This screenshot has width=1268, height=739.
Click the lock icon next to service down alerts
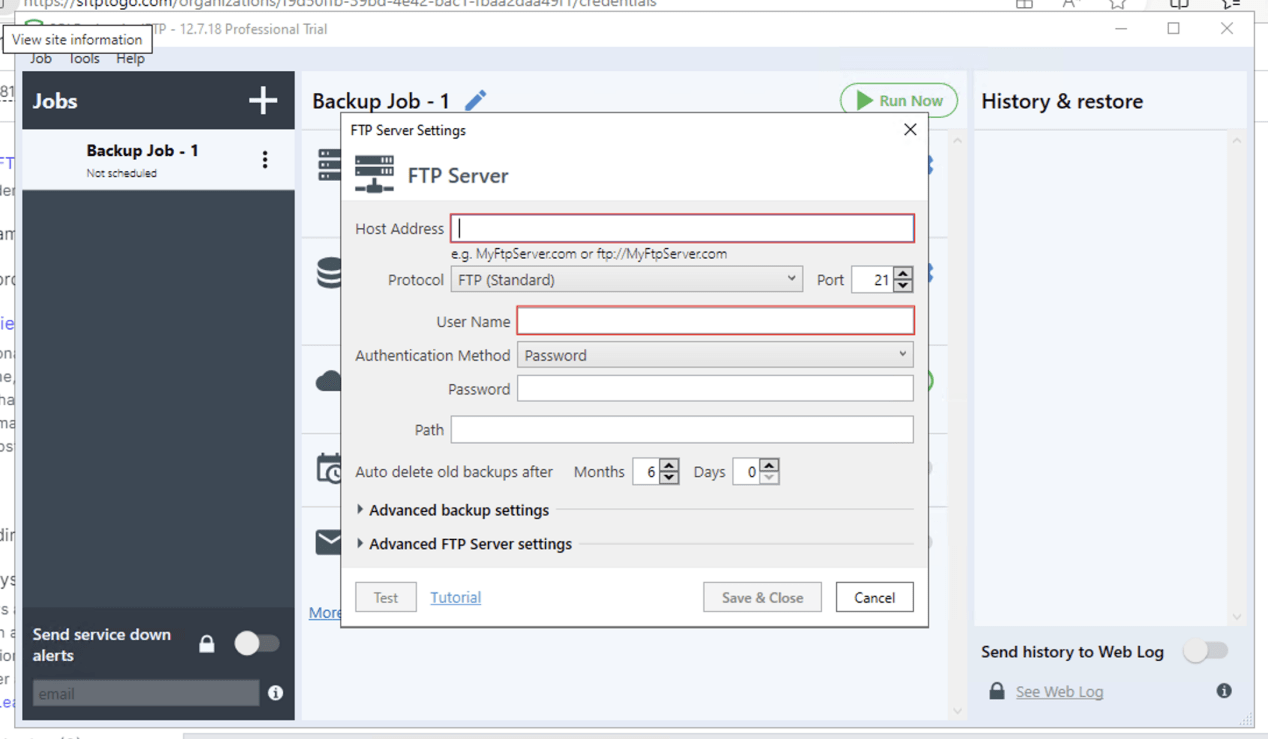[x=206, y=643]
